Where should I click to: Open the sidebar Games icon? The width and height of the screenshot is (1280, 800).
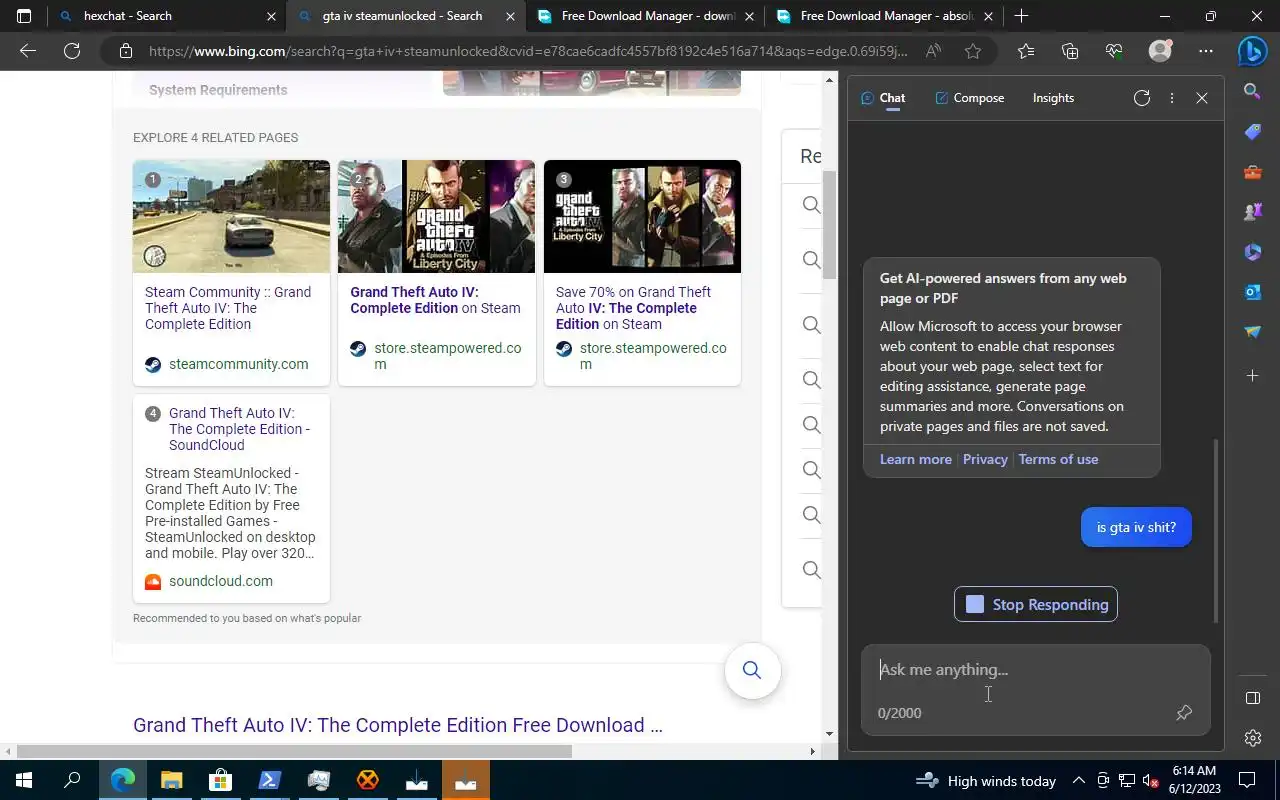1252,212
